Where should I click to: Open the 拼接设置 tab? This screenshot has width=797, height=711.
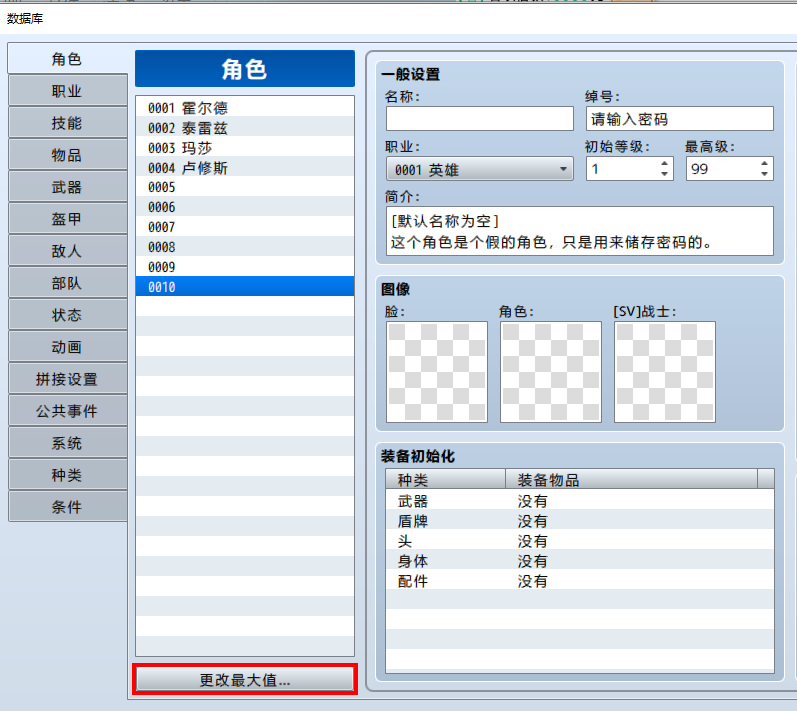[x=67, y=379]
